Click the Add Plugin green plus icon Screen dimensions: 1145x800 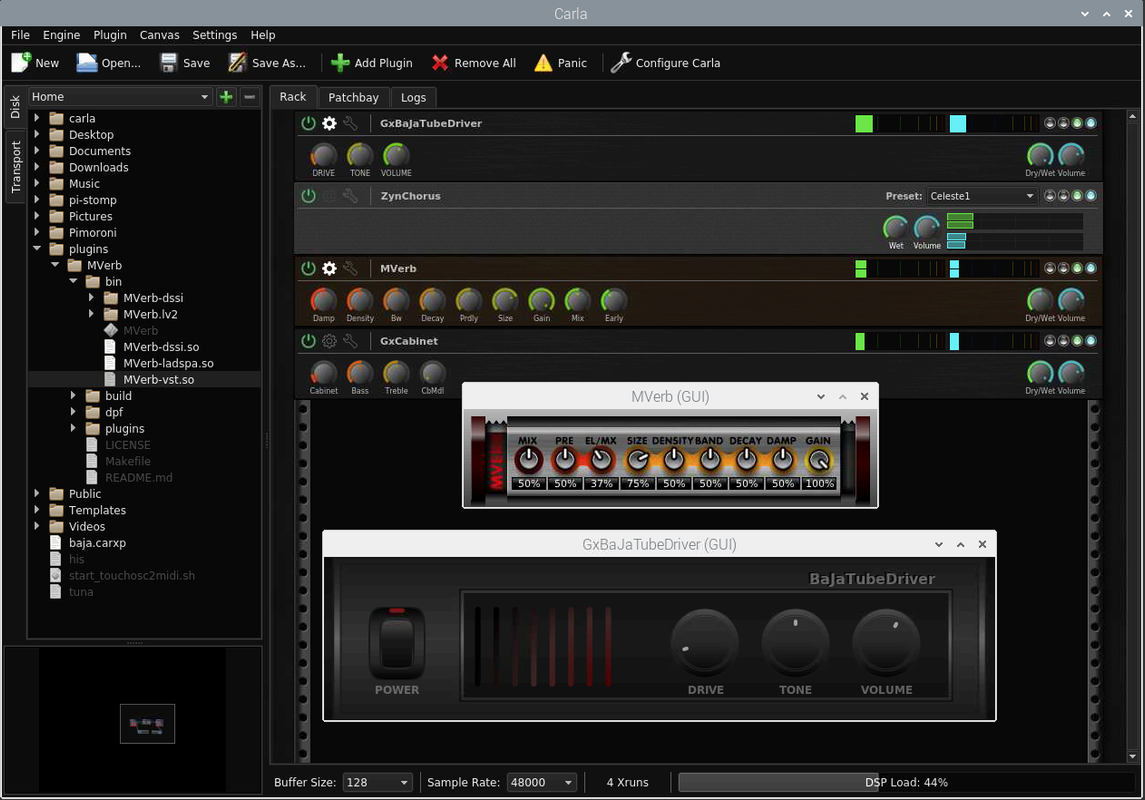tap(340, 63)
